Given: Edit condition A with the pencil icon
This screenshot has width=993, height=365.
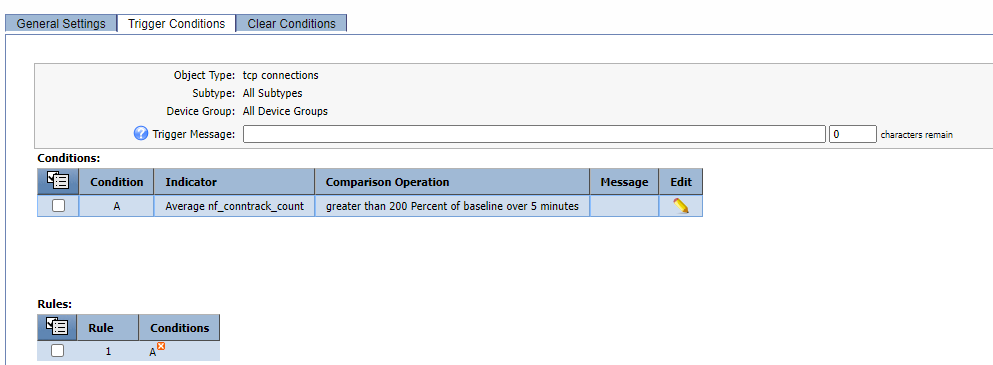Looking at the screenshot, I should [681, 205].
